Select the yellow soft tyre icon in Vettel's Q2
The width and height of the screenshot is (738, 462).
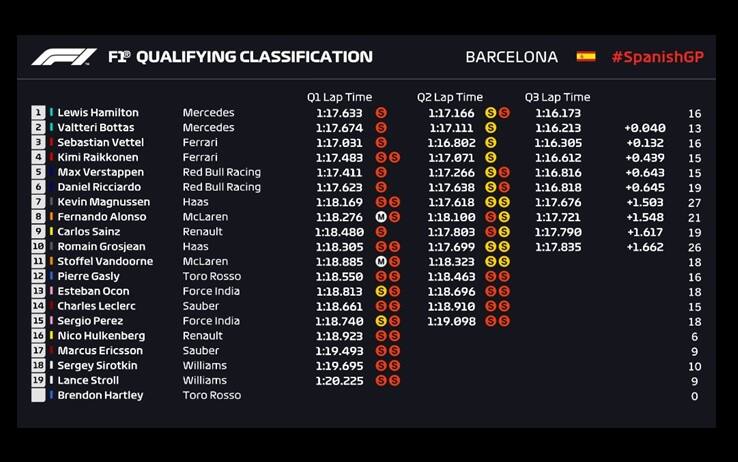[491, 143]
